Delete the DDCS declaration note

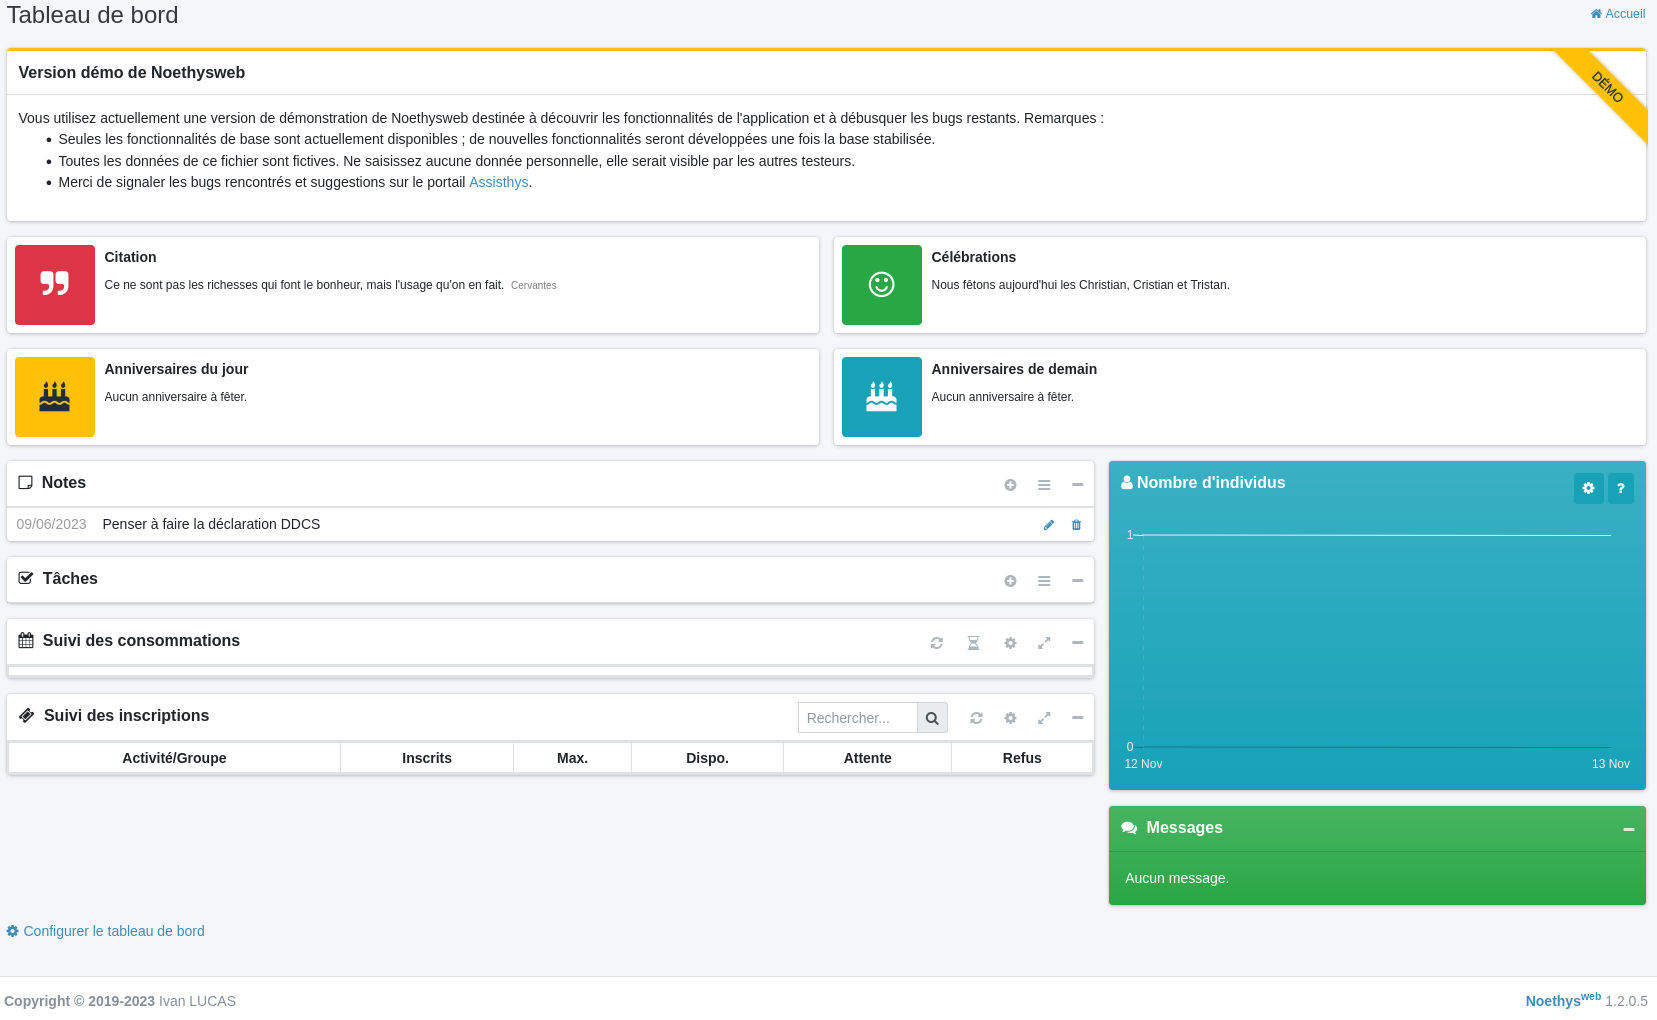pos(1076,525)
